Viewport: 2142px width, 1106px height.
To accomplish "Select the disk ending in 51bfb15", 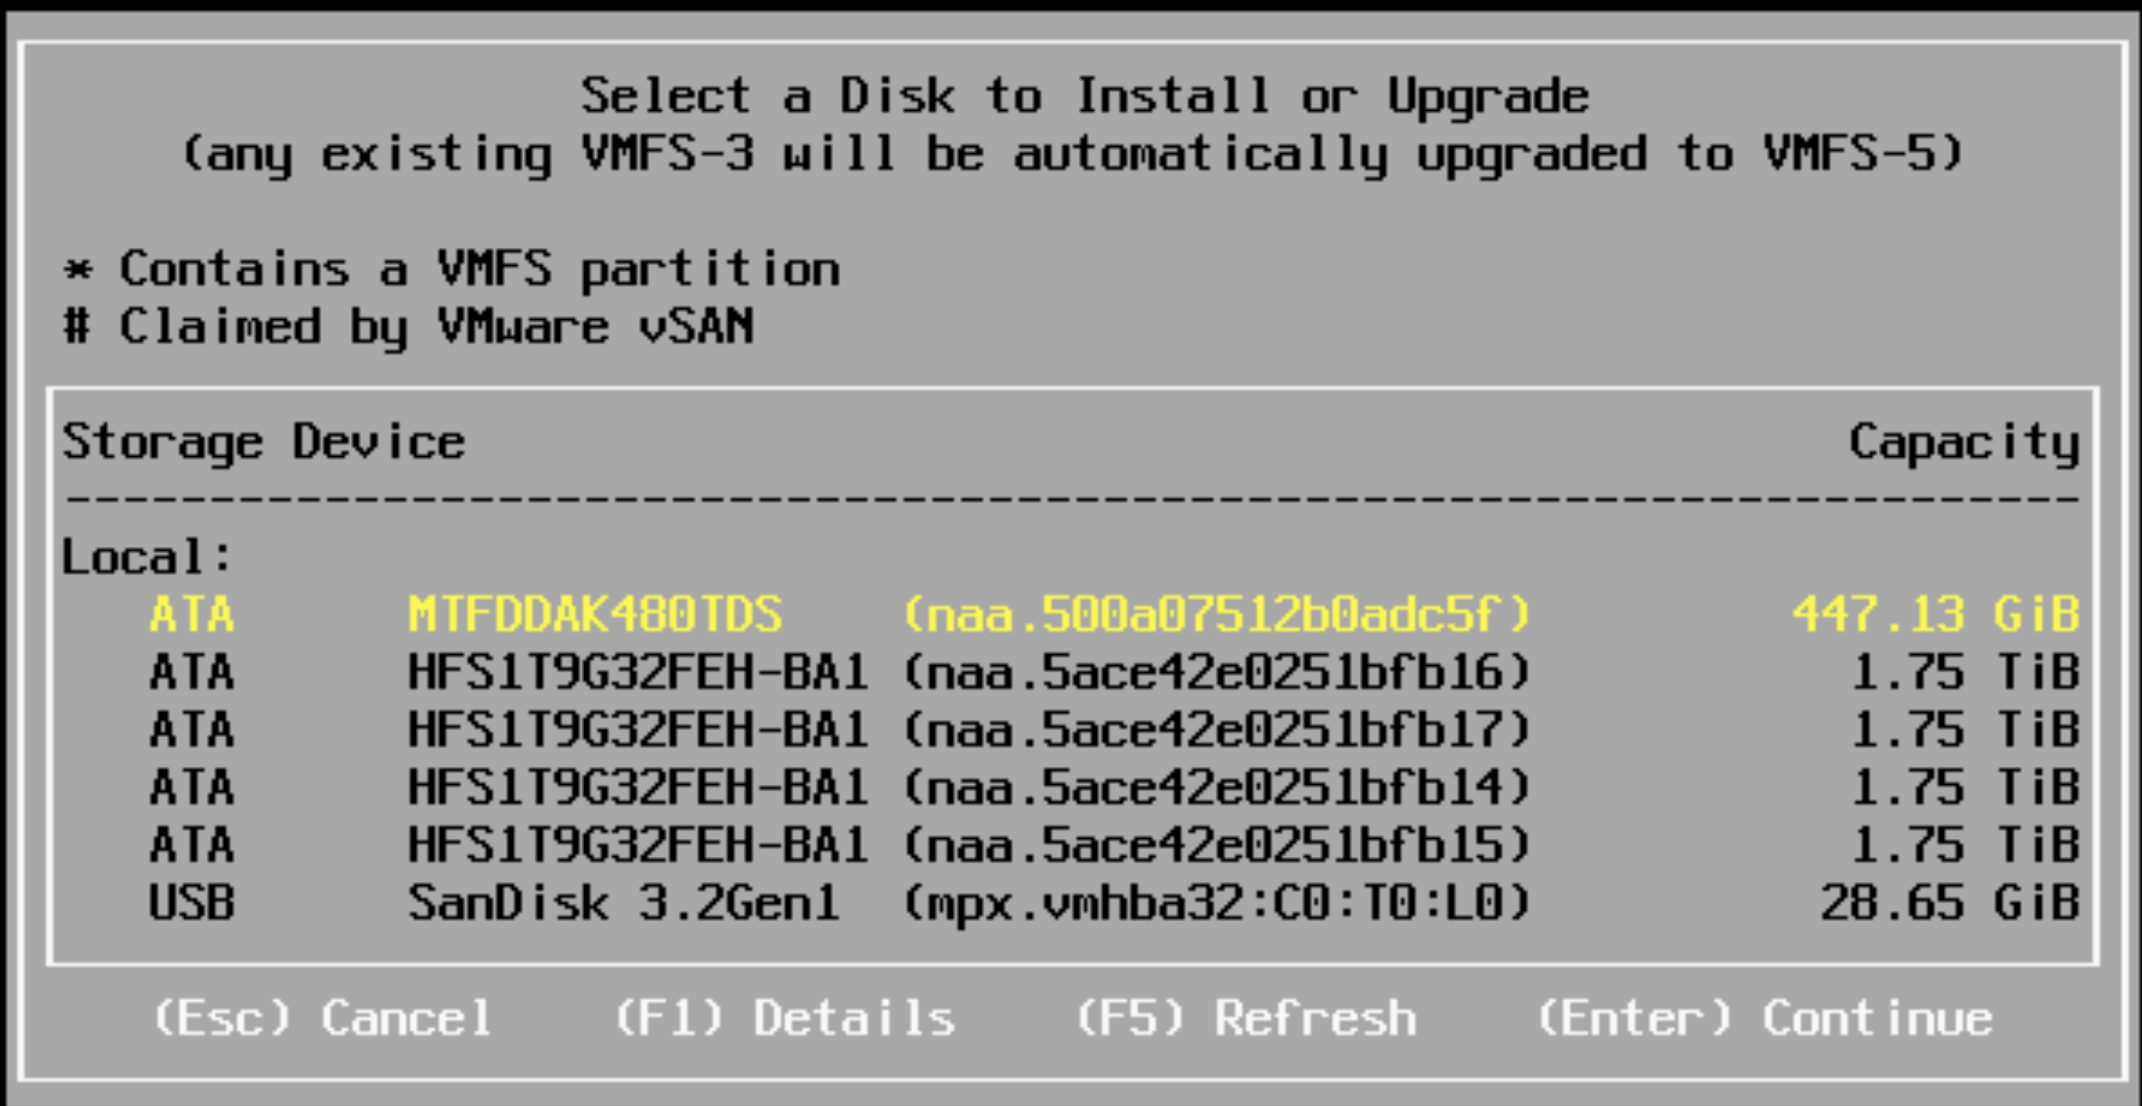I will coord(1070,846).
